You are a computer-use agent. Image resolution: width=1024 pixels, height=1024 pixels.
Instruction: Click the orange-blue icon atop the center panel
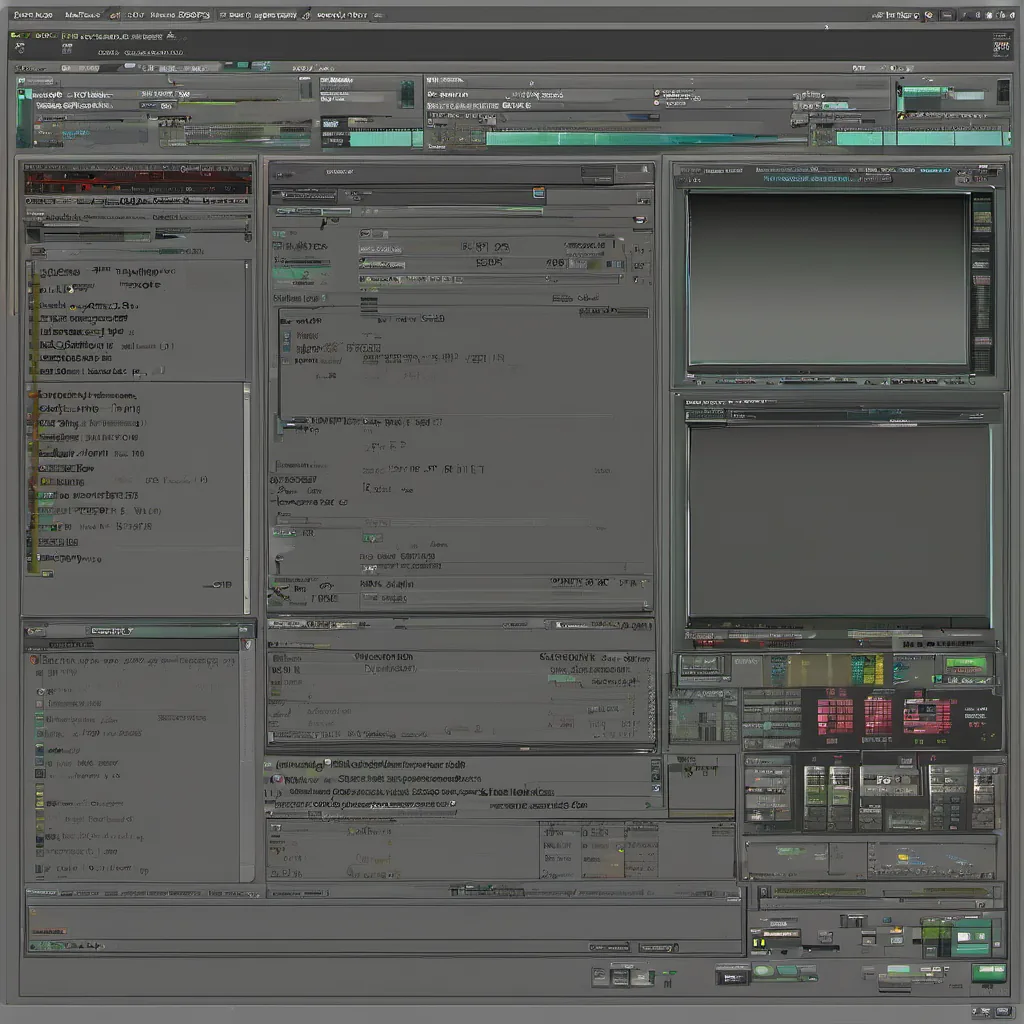(x=539, y=193)
